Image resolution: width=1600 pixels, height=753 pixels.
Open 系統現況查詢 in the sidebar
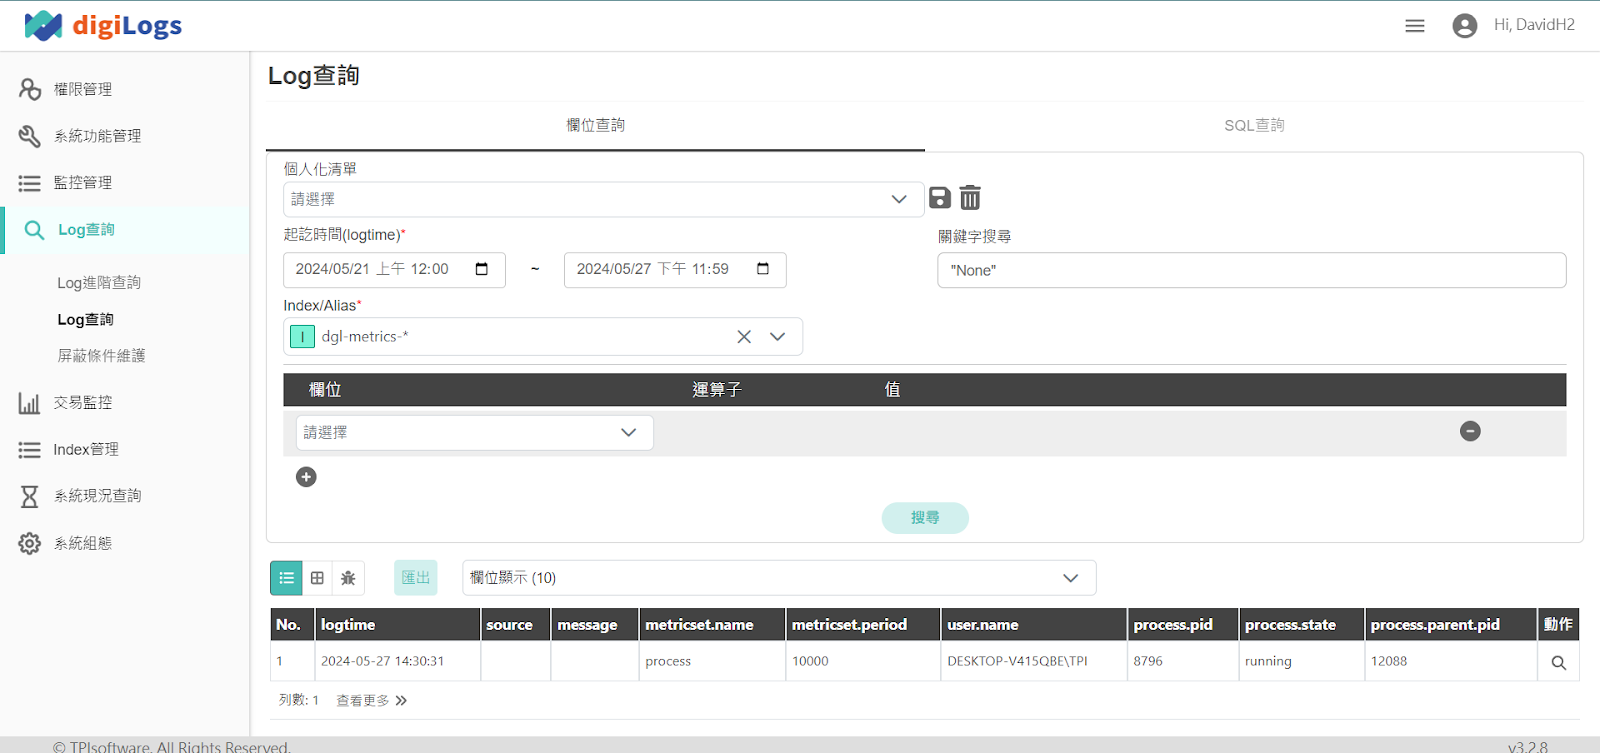(97, 496)
